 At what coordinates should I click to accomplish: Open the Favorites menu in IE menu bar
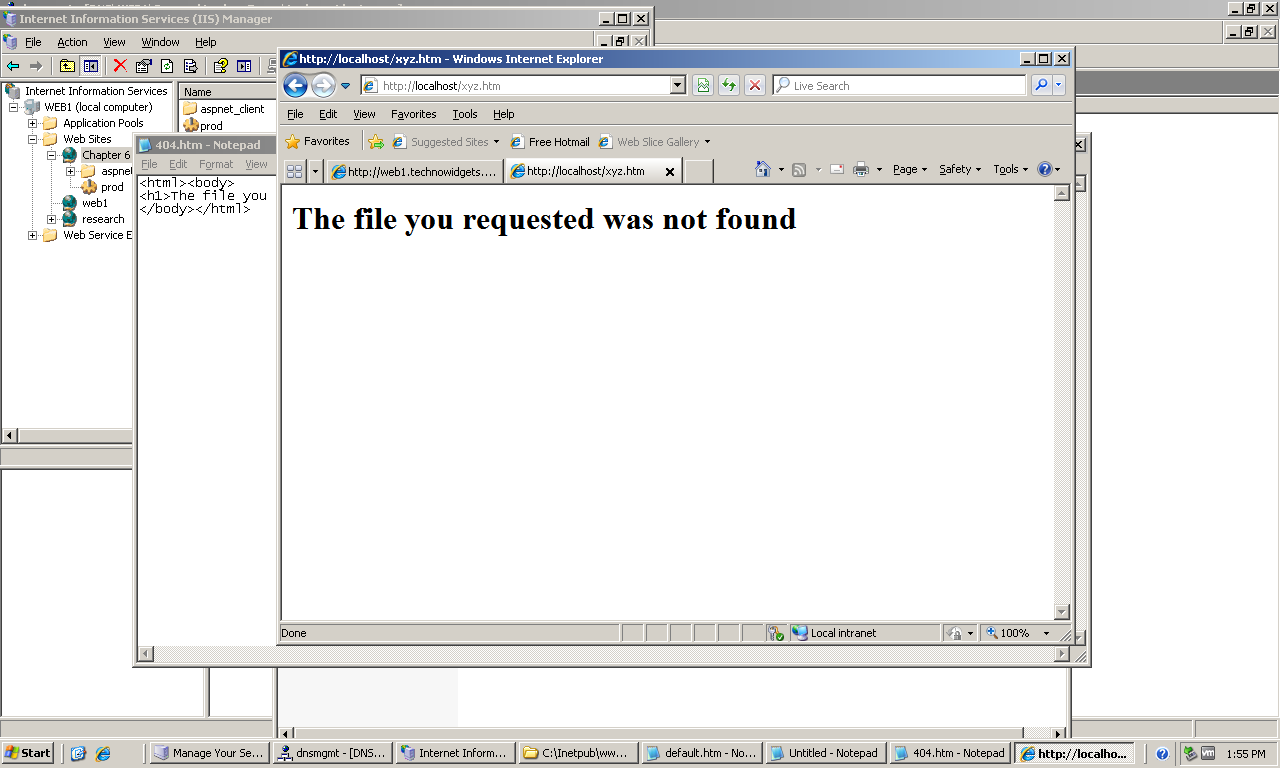click(x=413, y=114)
